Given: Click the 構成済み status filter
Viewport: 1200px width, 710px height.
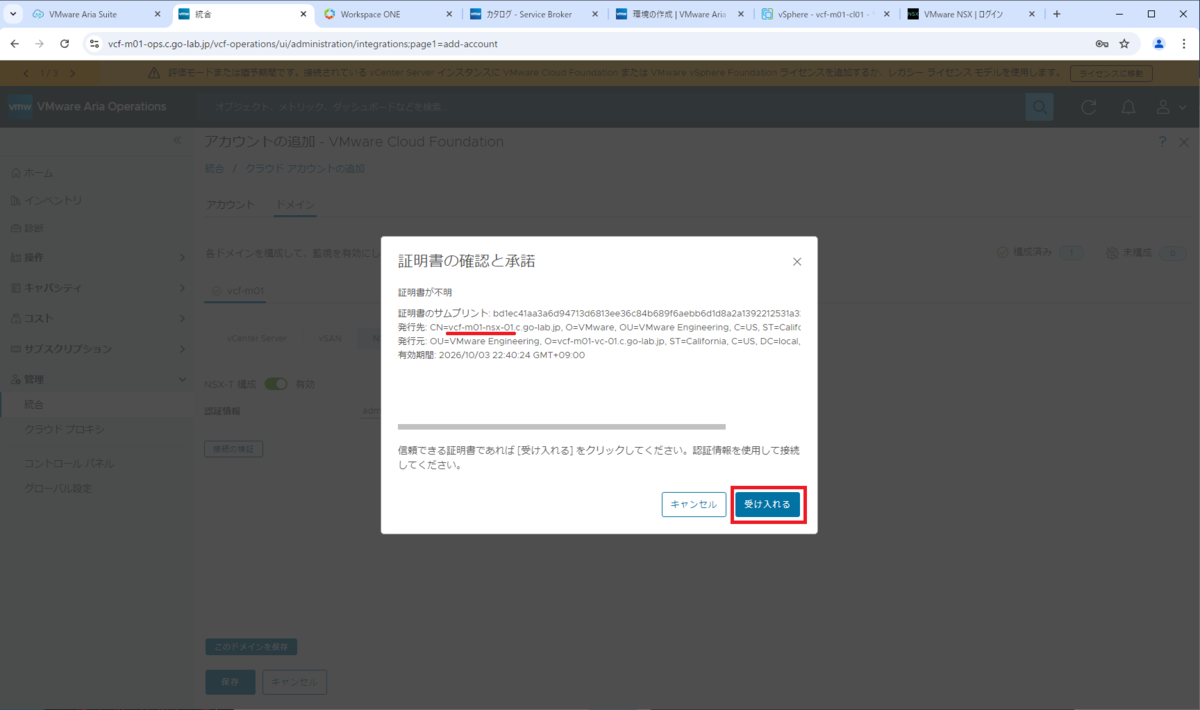Looking at the screenshot, I should pyautogui.click(x=1040, y=253).
